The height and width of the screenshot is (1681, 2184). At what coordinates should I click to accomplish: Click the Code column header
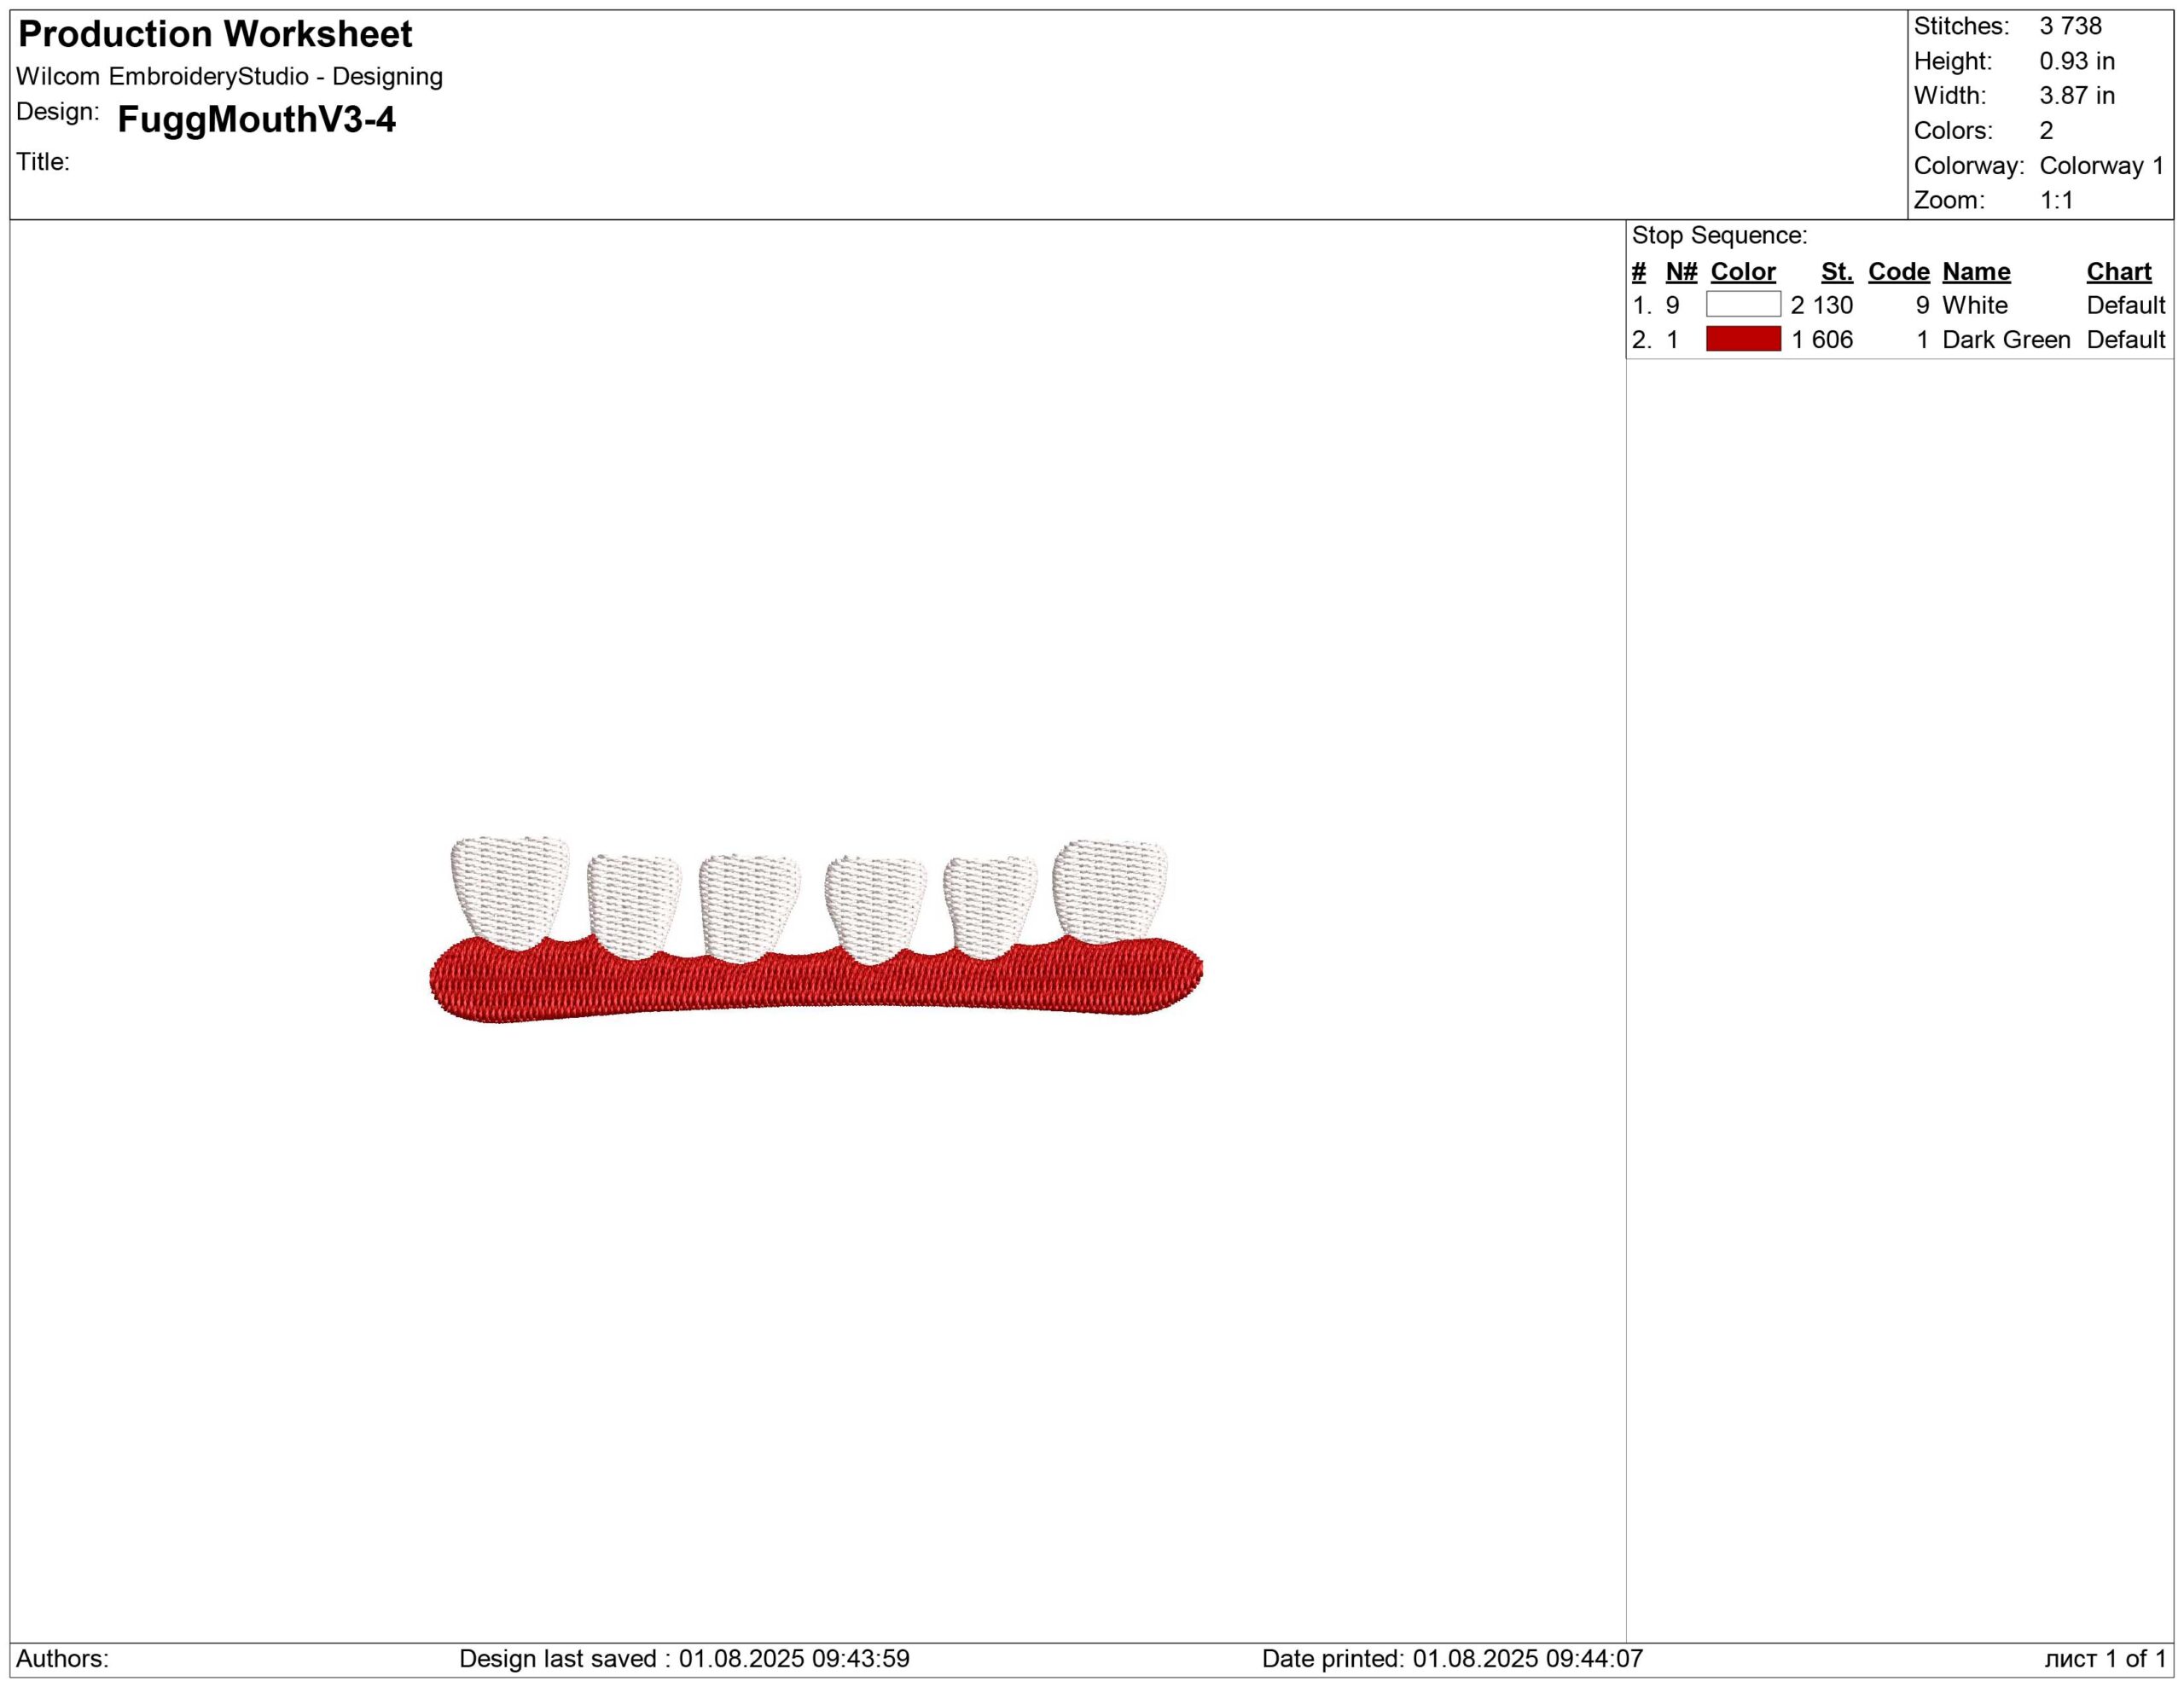(1898, 271)
